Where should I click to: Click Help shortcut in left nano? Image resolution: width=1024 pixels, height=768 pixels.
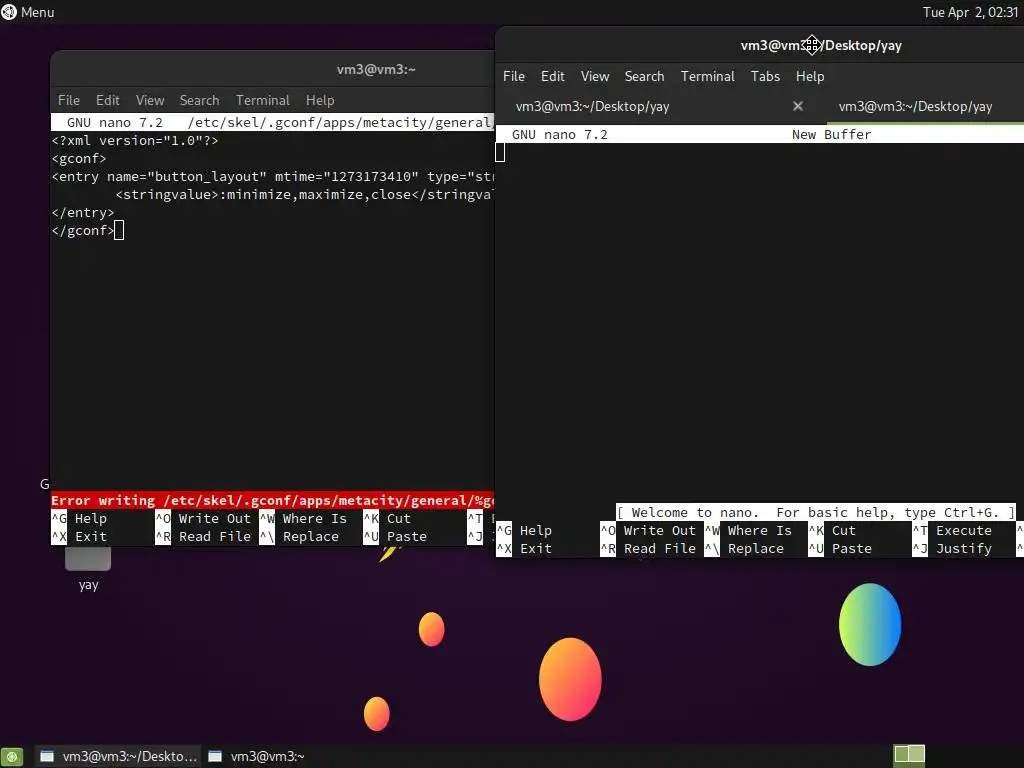click(x=80, y=519)
